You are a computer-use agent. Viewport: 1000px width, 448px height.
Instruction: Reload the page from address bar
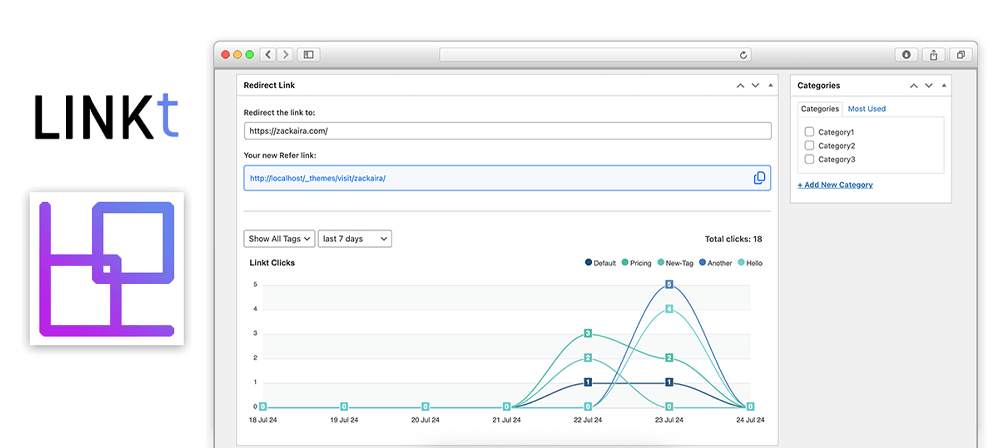tap(743, 55)
